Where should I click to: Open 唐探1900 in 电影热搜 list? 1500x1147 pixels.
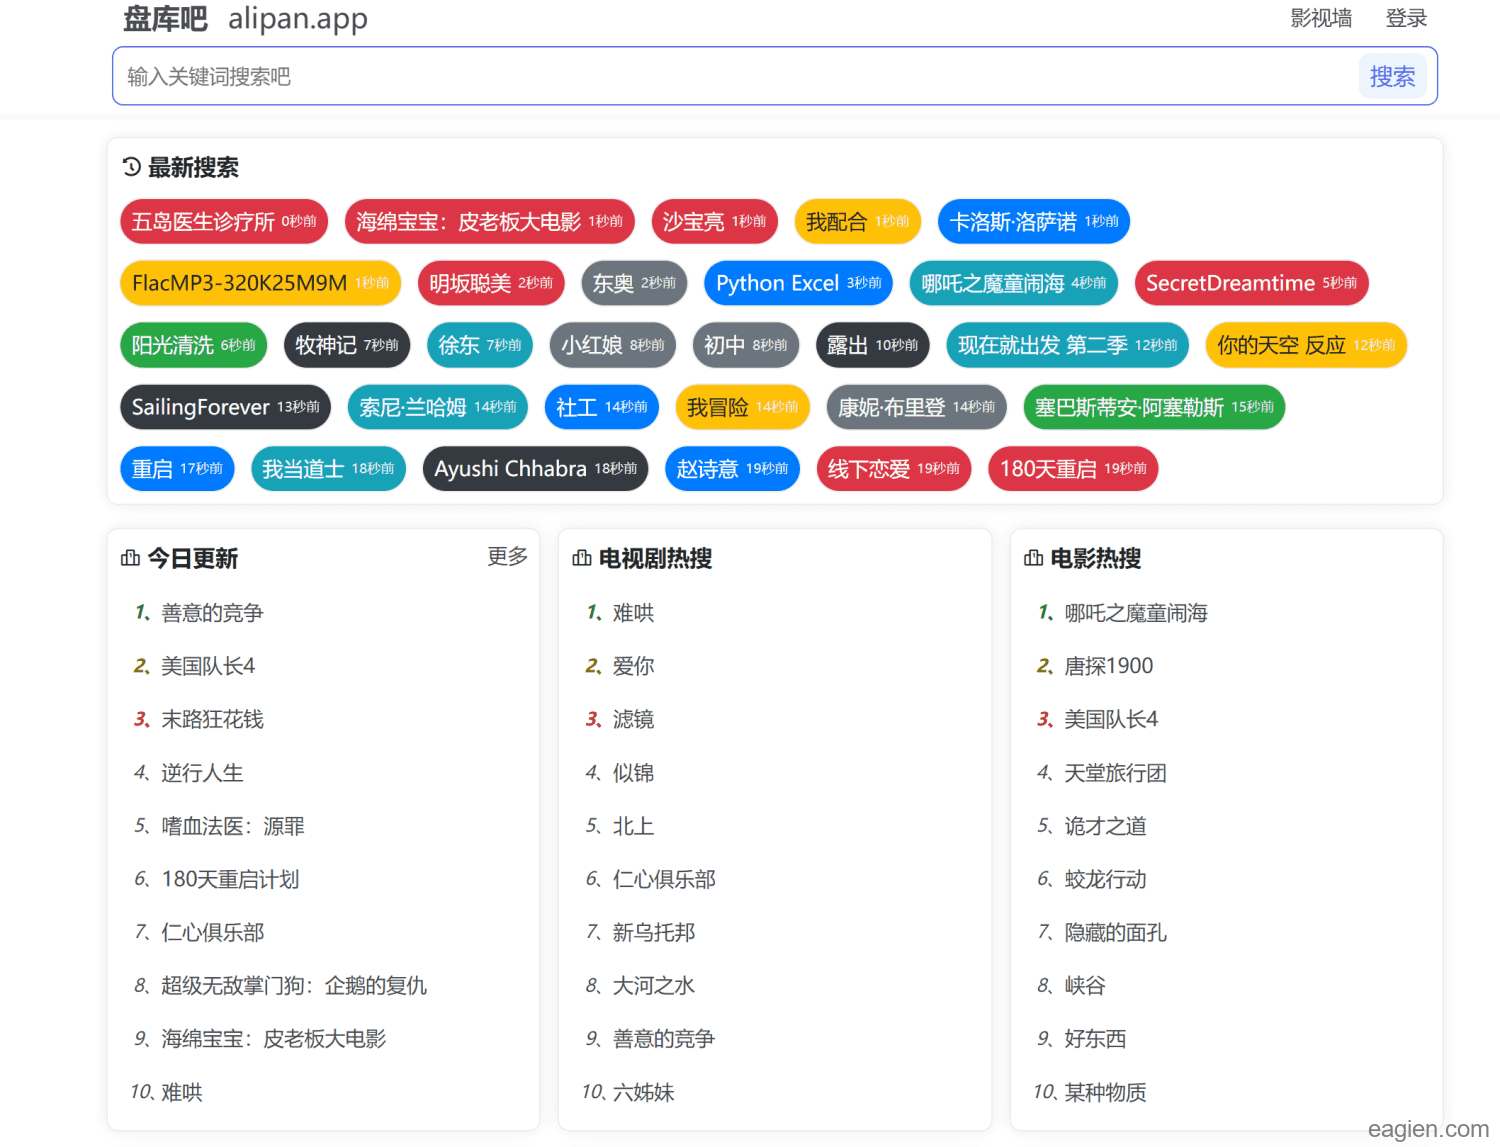coord(1108,666)
